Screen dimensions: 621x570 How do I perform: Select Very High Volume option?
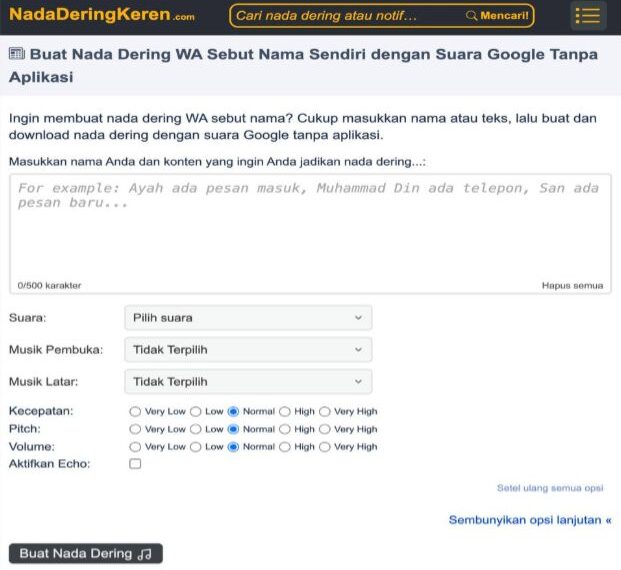pyautogui.click(x=325, y=447)
